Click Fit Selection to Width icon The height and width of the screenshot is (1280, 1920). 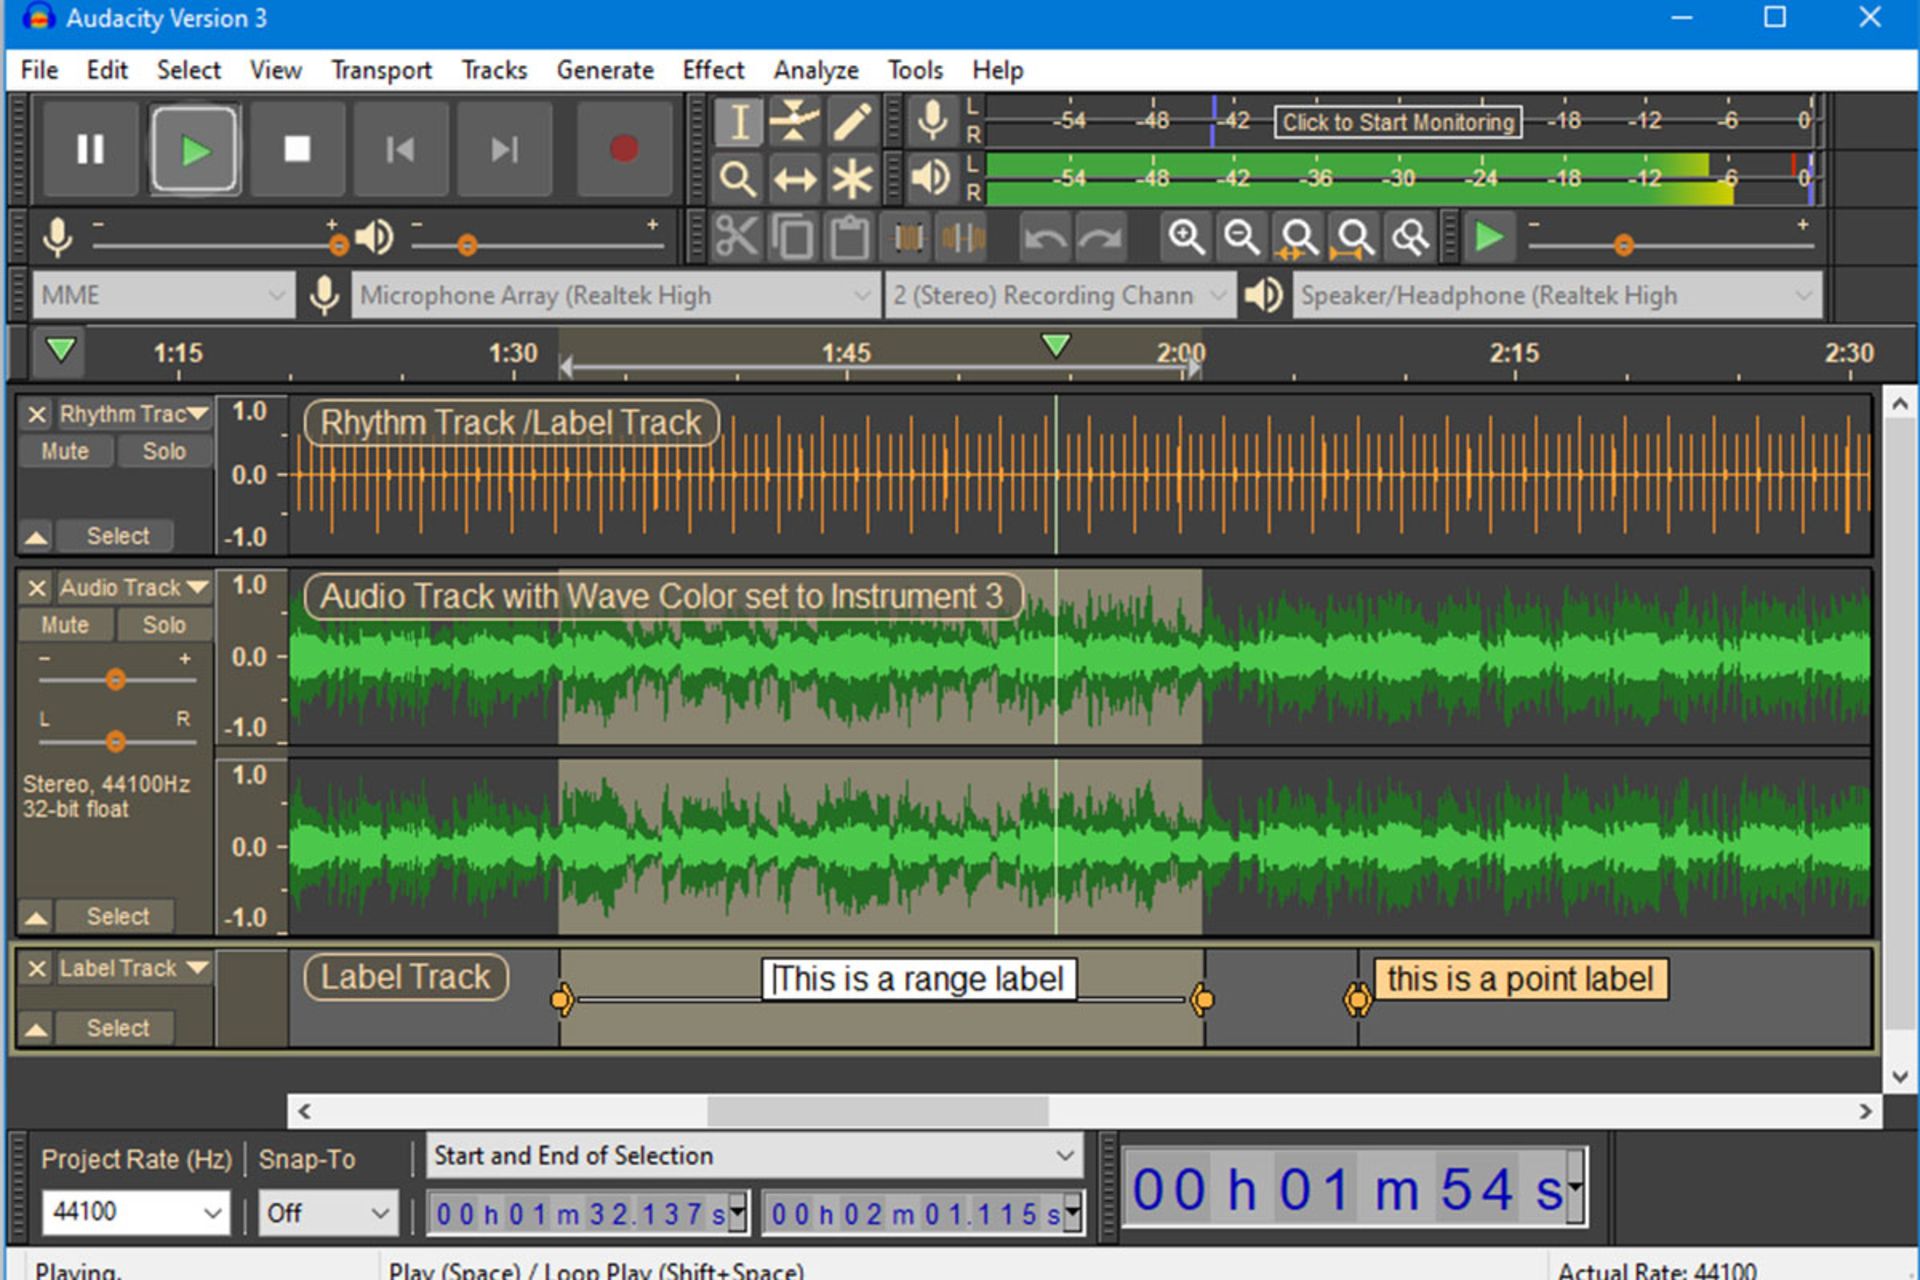coord(1298,238)
